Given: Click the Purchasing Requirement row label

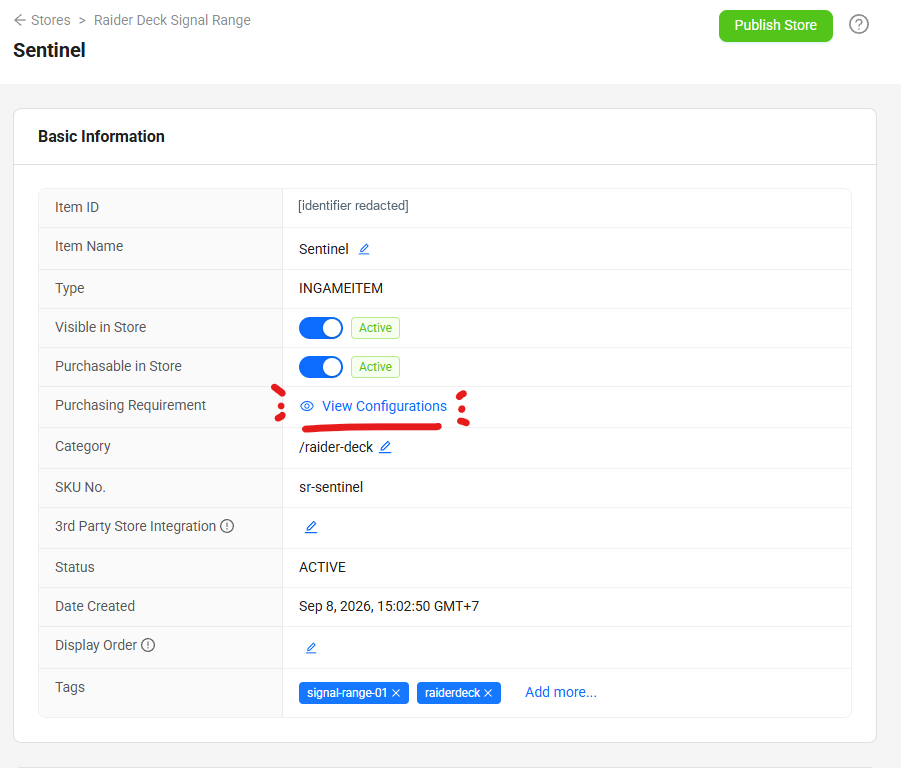Looking at the screenshot, I should pyautogui.click(x=130, y=405).
